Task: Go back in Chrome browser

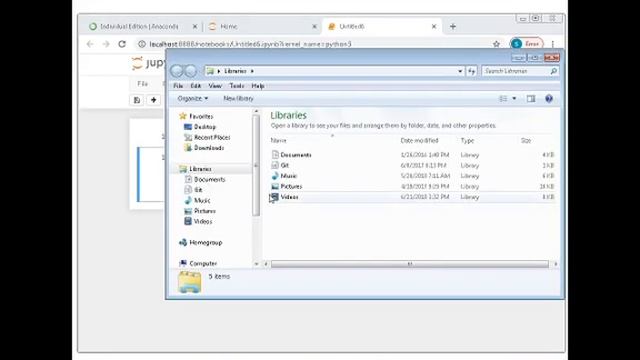Action: click(90, 44)
